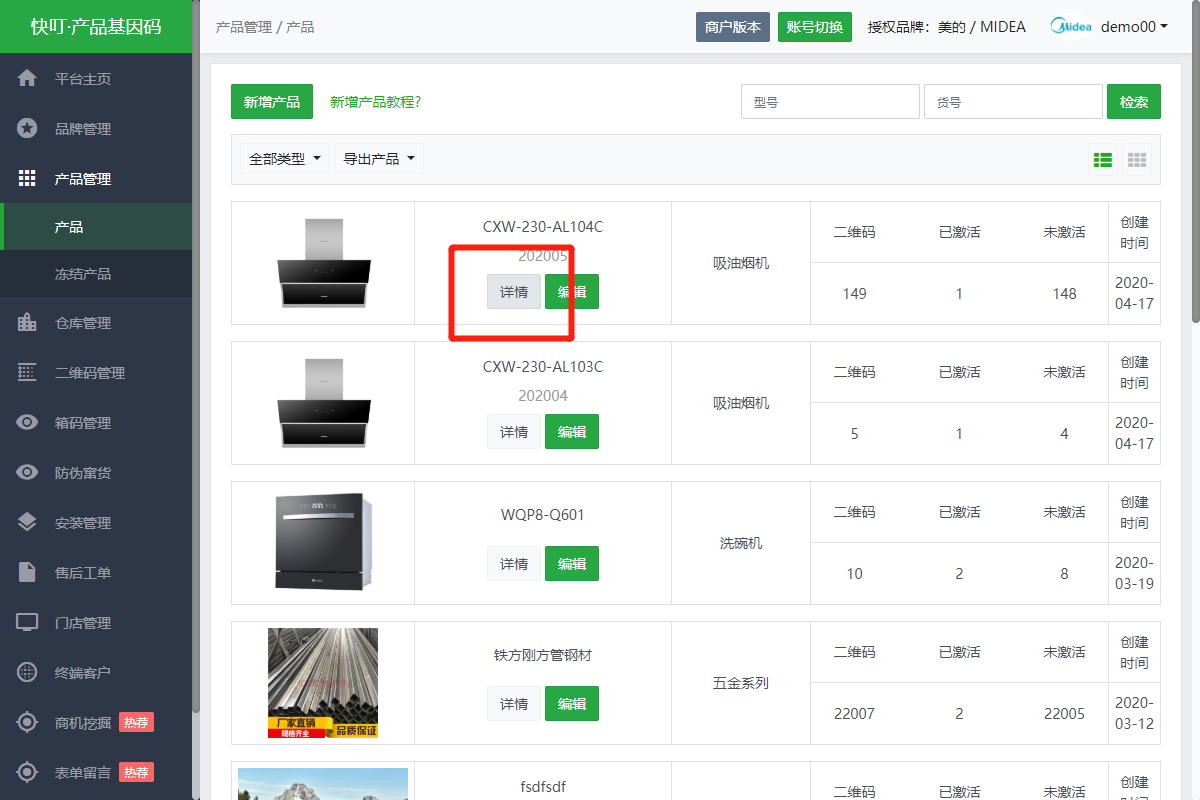Screen dimensions: 1200x800
Task: Click 编辑 for CXW-230-AL103C
Action: (x=572, y=432)
